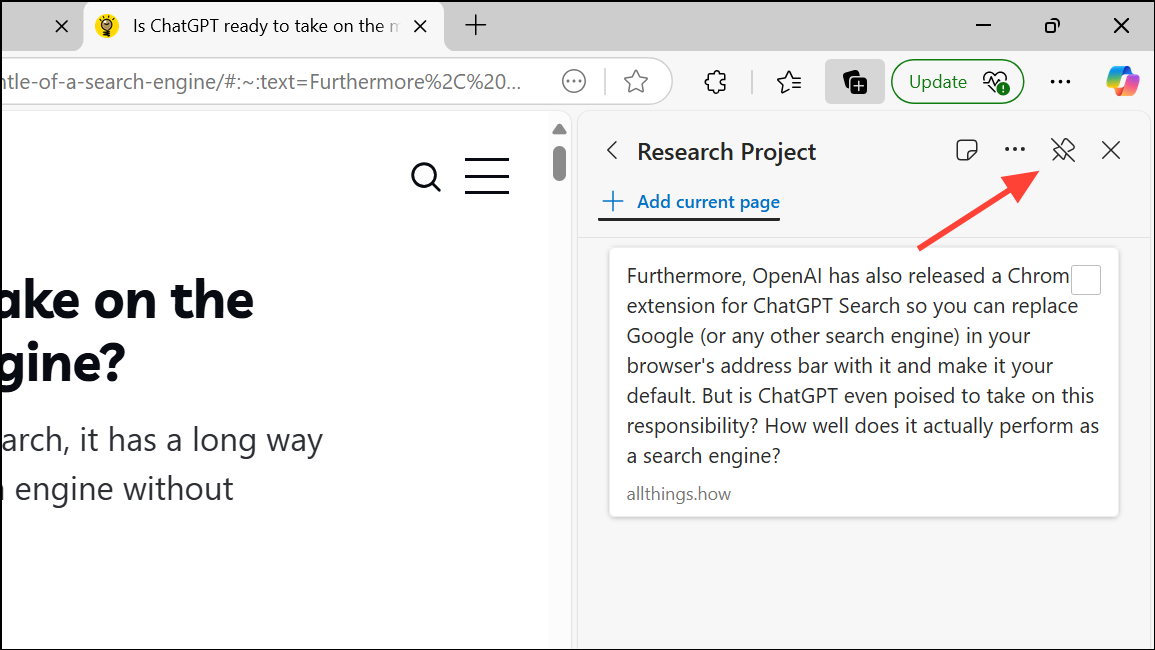Open the website search magnifier
The height and width of the screenshot is (650, 1155).
click(426, 177)
